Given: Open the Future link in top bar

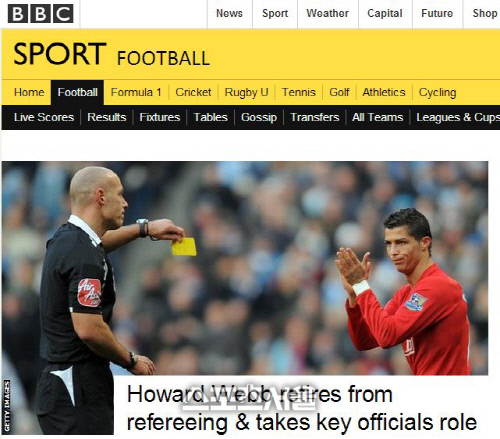Looking at the screenshot, I should coord(437,13).
